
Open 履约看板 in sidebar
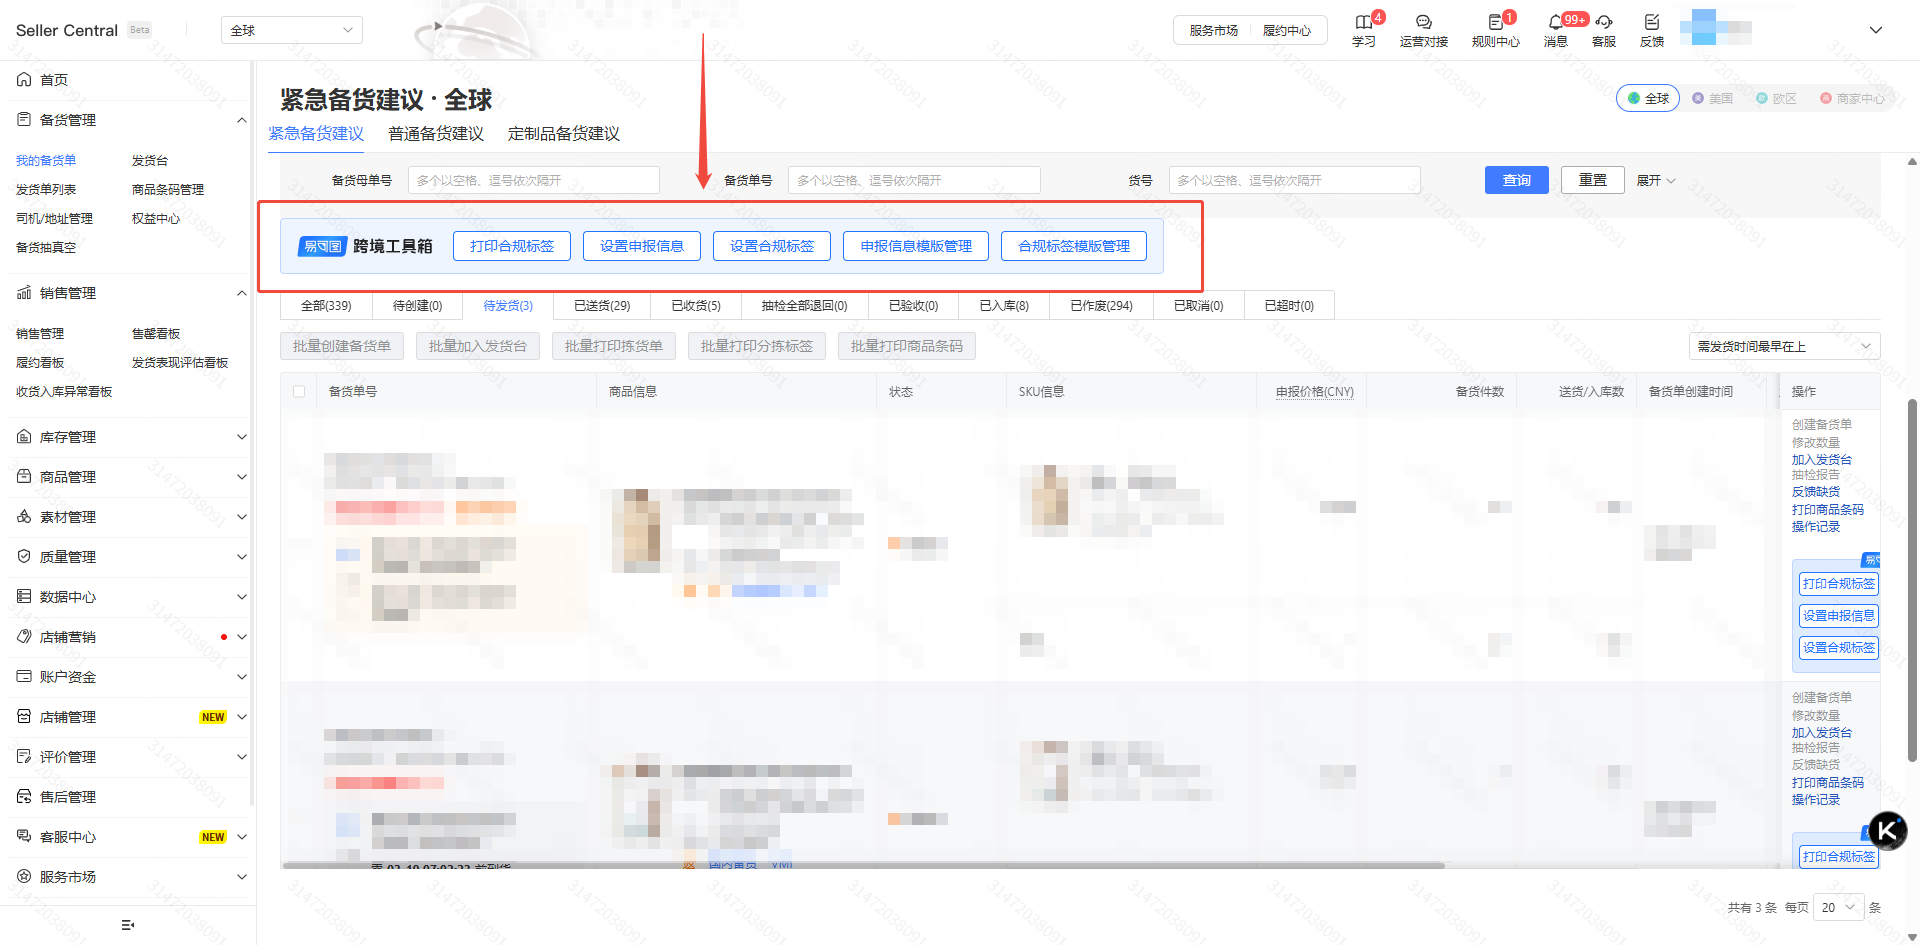pos(40,362)
